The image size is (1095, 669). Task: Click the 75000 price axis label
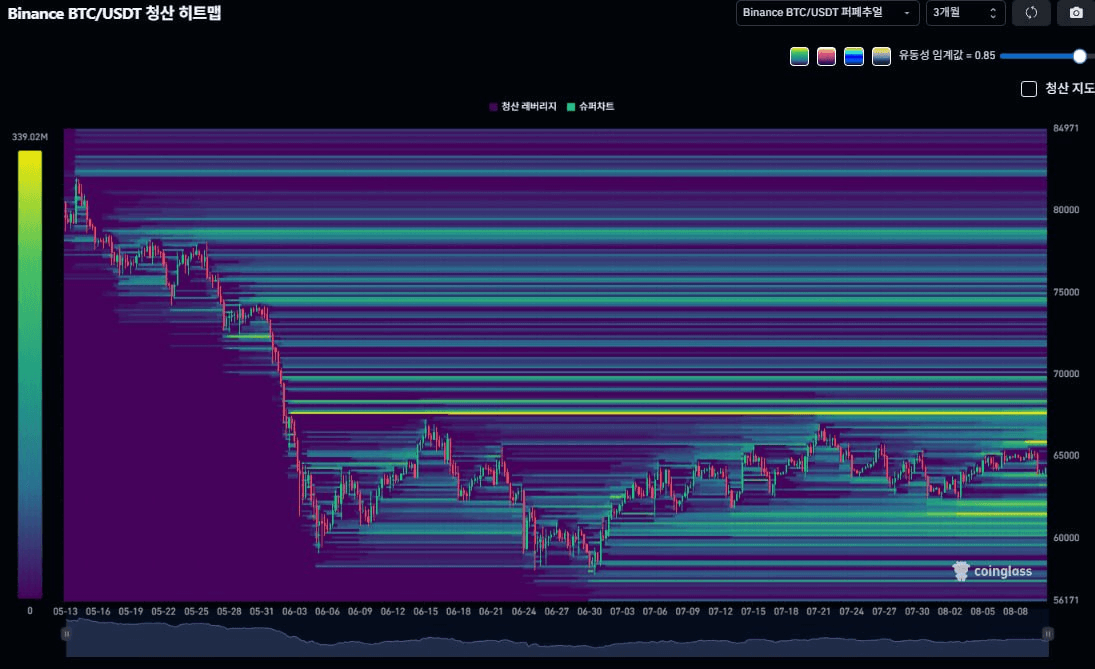1066,292
